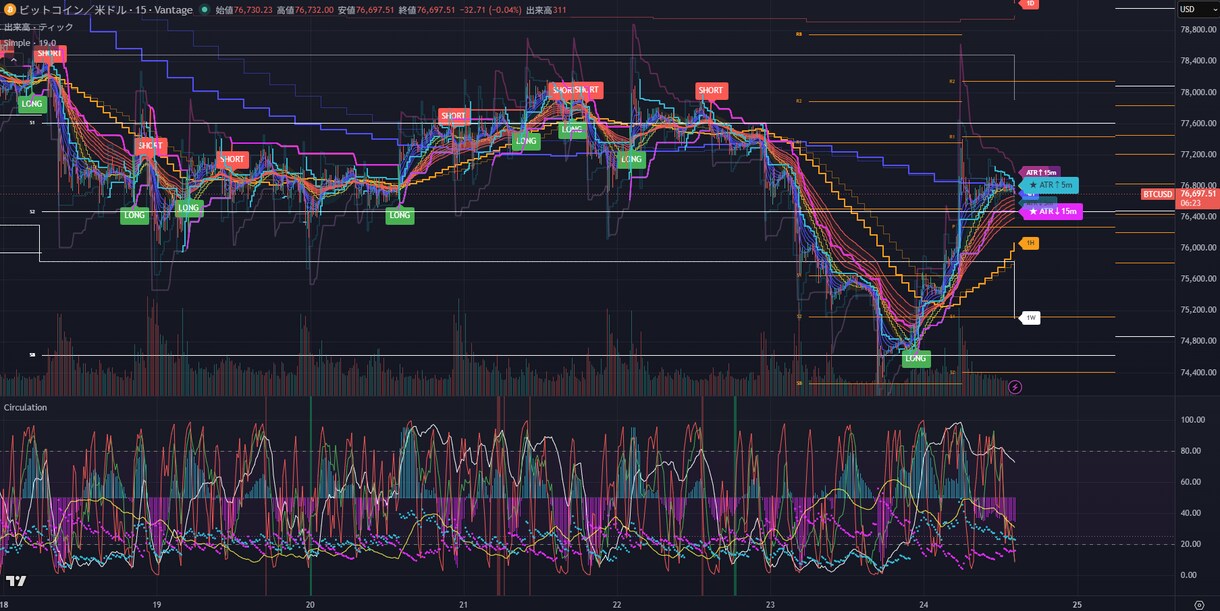Screen dimensions: 1220x611
Task: Click the BTCUSD price label on scale
Action: pyautogui.click(x=1157, y=194)
